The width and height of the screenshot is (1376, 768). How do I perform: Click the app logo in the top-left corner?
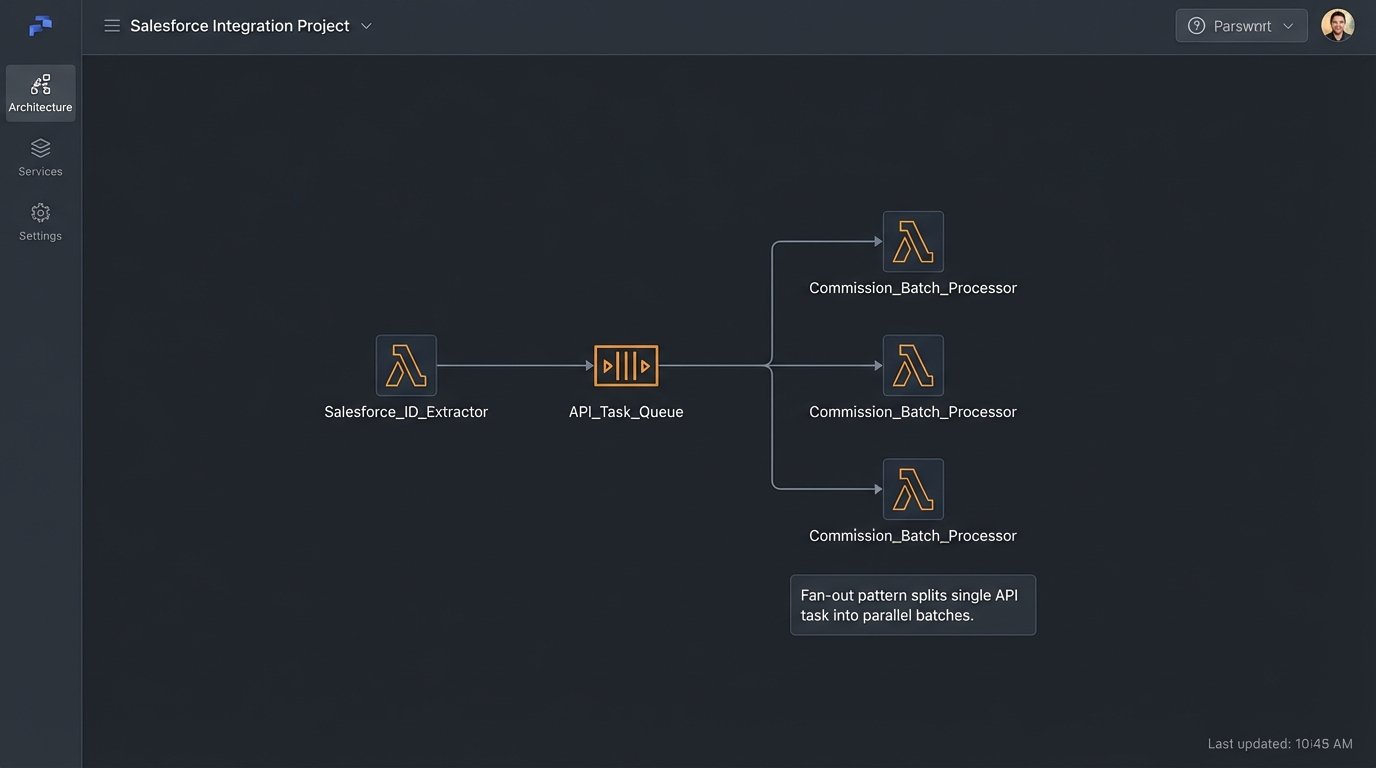pyautogui.click(x=39, y=25)
